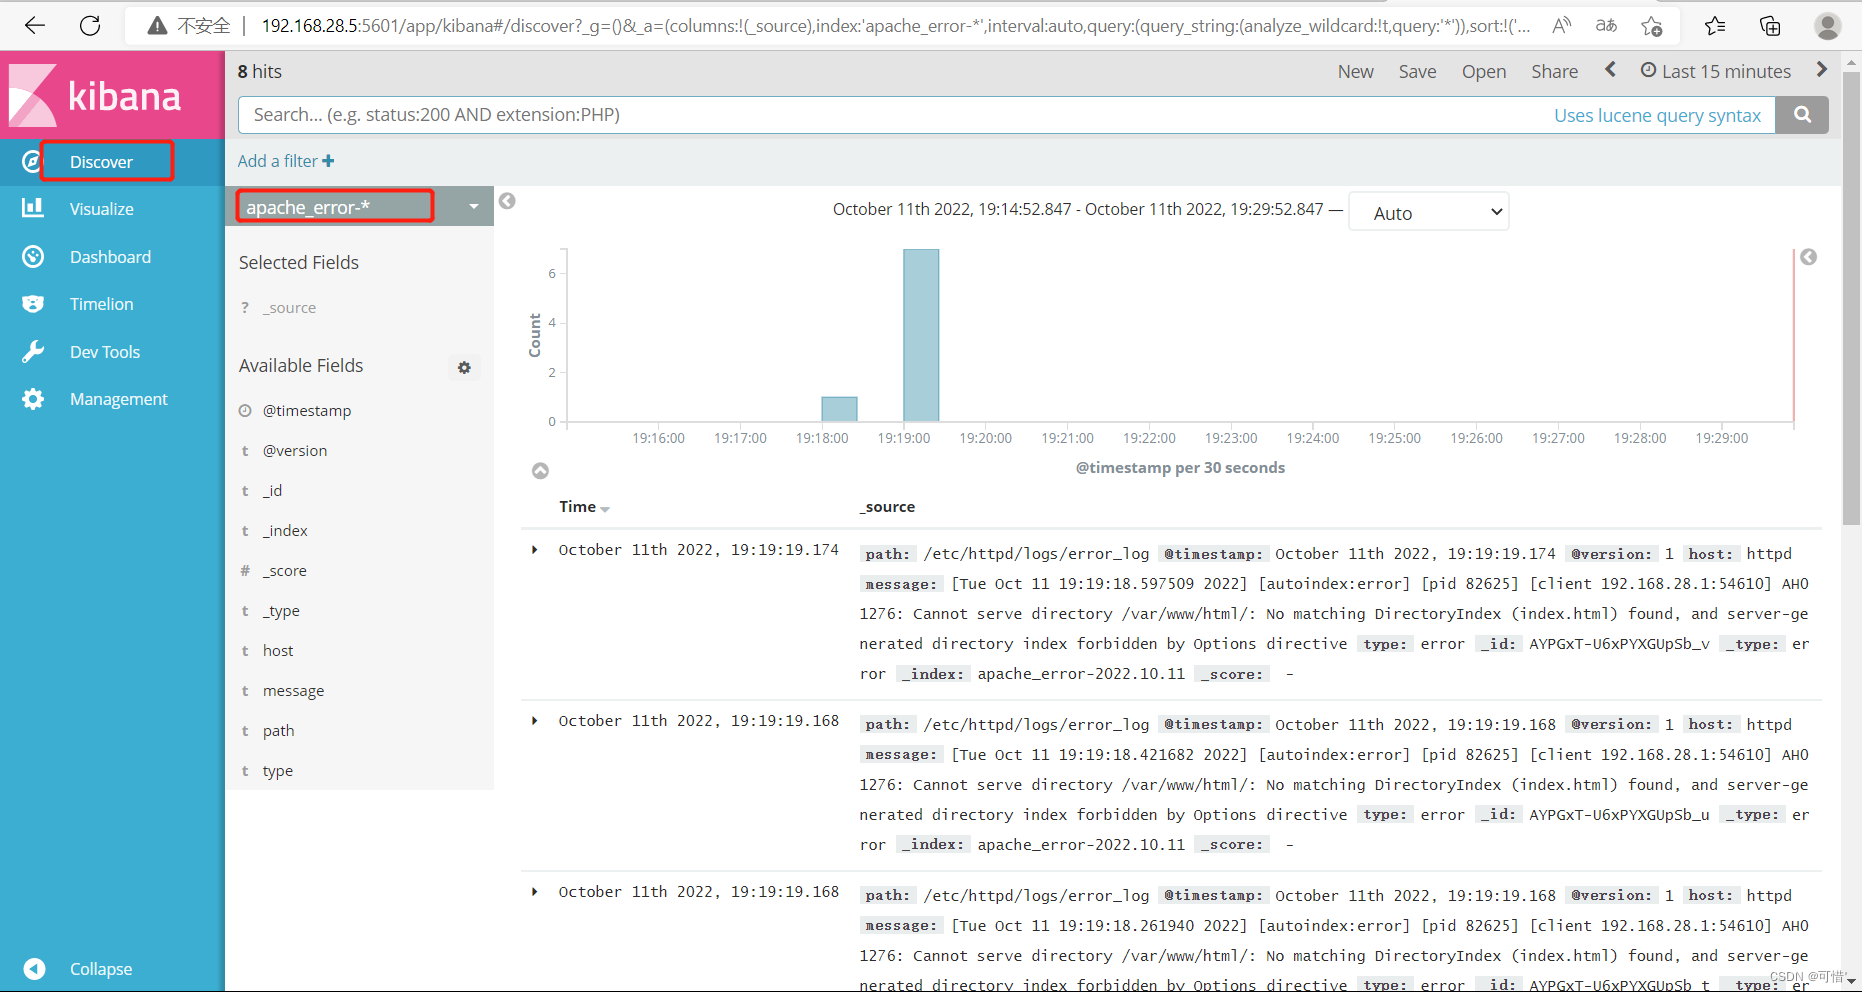
Task: Click Save in the top menu
Action: click(x=1417, y=71)
